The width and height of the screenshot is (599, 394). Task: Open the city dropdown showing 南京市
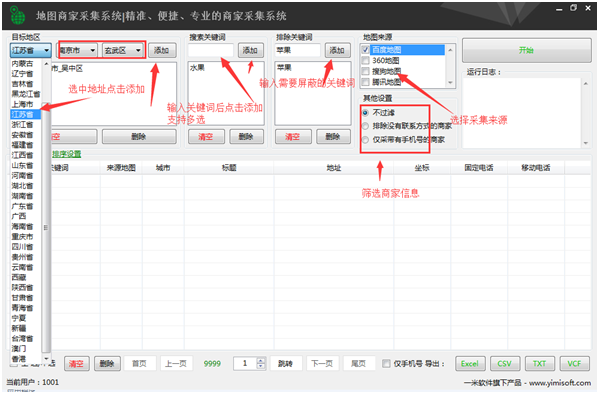[78, 50]
